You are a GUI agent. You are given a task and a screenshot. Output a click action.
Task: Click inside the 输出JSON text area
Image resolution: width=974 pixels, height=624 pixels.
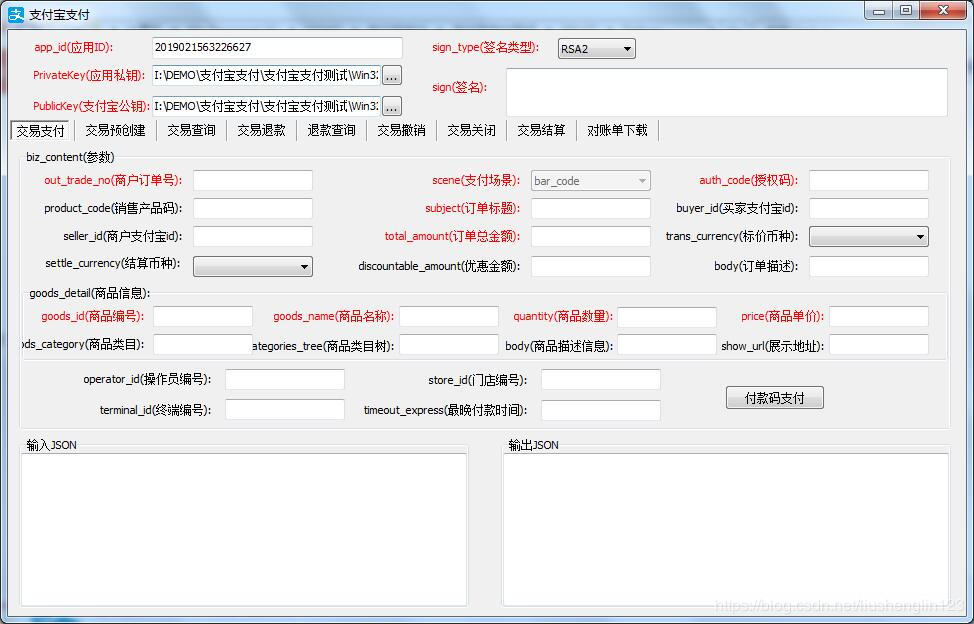coord(726,530)
